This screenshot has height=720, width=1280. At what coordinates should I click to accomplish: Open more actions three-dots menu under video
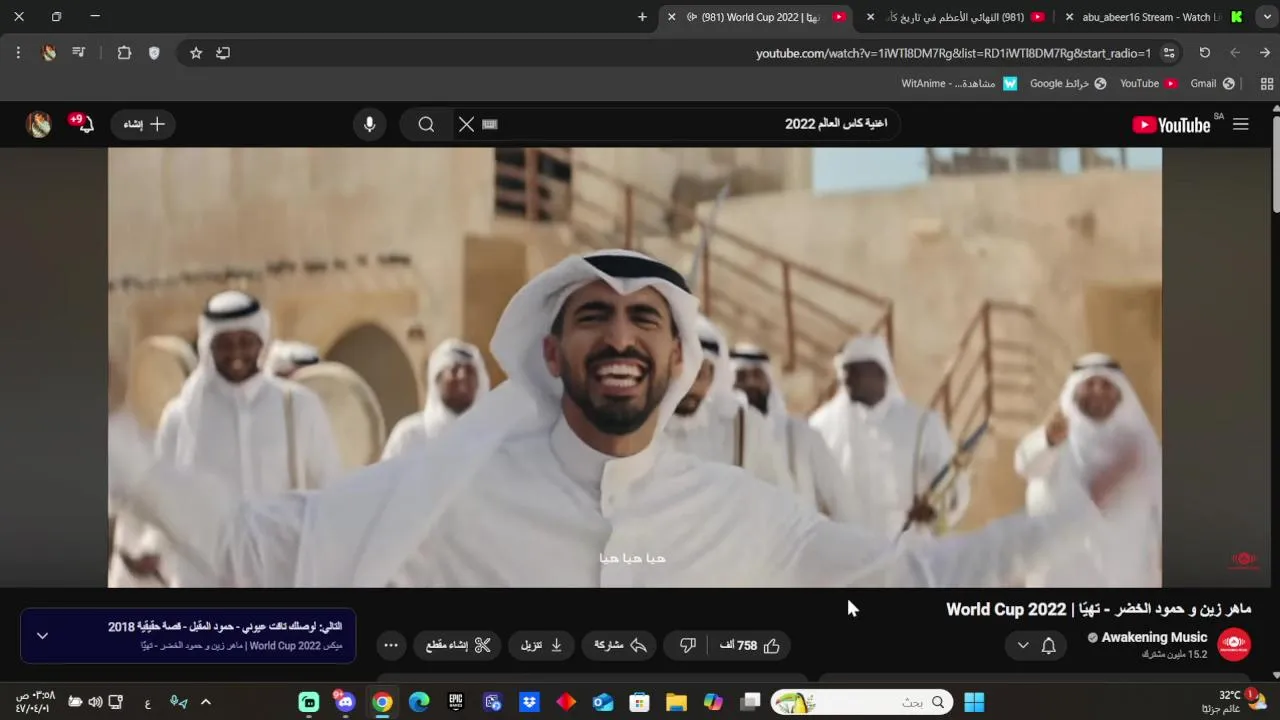(x=391, y=645)
